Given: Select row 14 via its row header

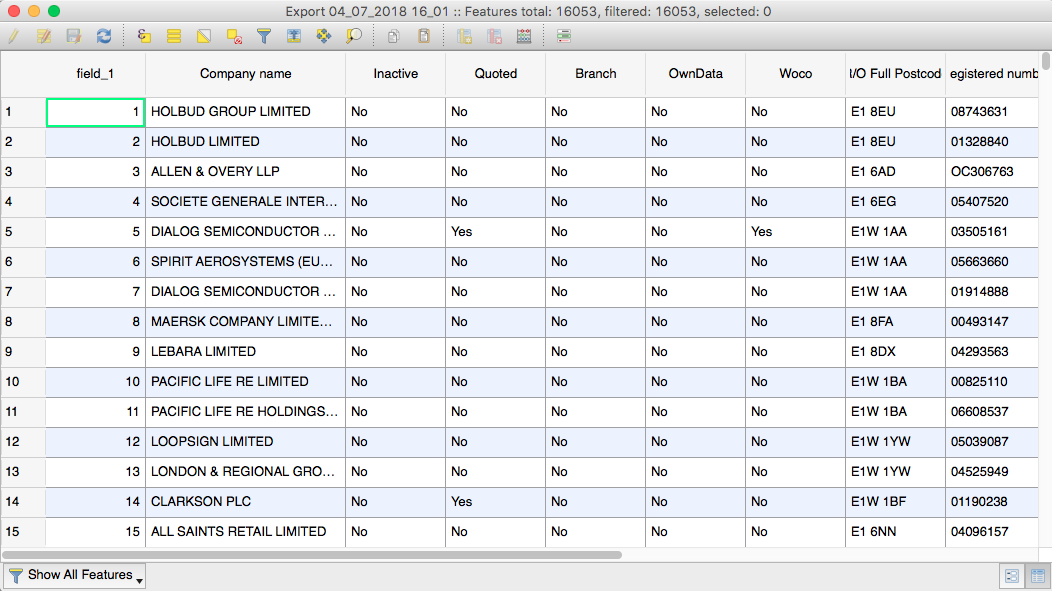Looking at the screenshot, I should coord(23,502).
